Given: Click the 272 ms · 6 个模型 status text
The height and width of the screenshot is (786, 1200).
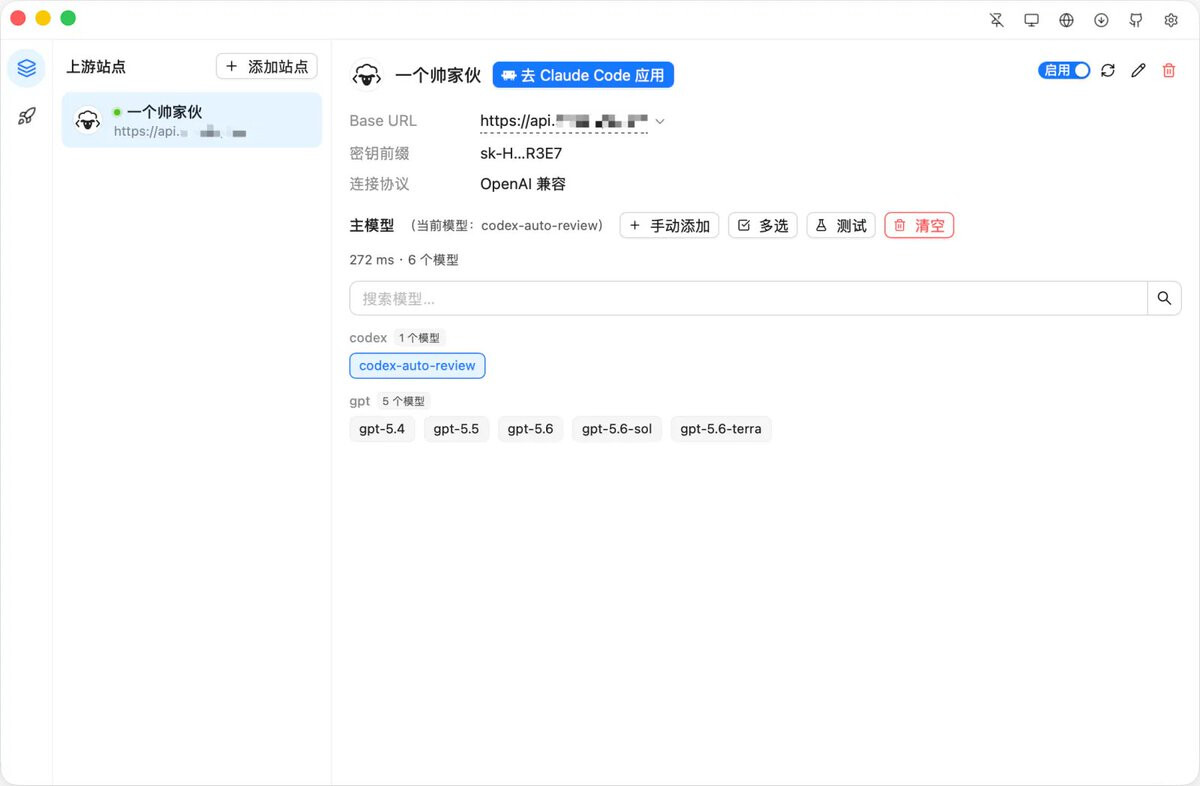Looking at the screenshot, I should tap(404, 260).
